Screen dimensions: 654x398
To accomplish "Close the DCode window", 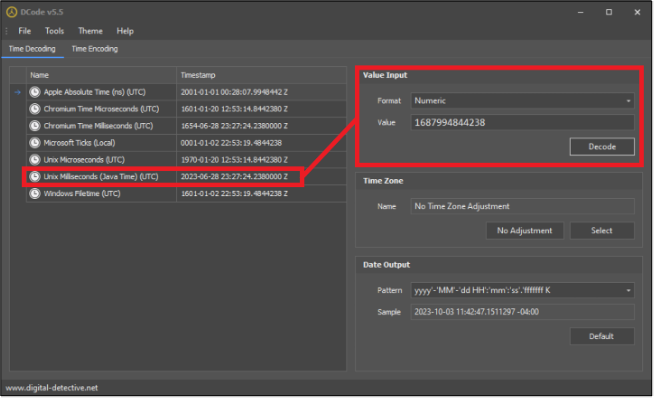I will 637,12.
